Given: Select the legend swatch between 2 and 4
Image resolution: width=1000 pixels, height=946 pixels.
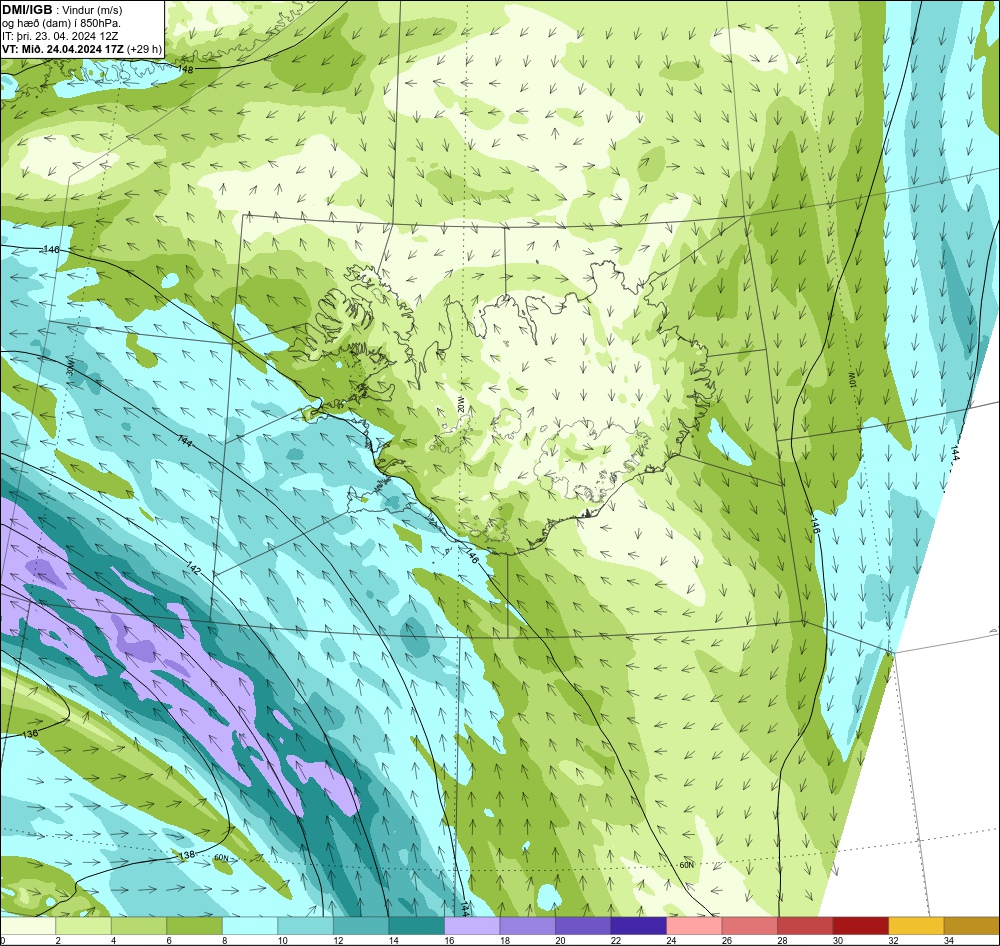Looking at the screenshot, I should [x=84, y=926].
